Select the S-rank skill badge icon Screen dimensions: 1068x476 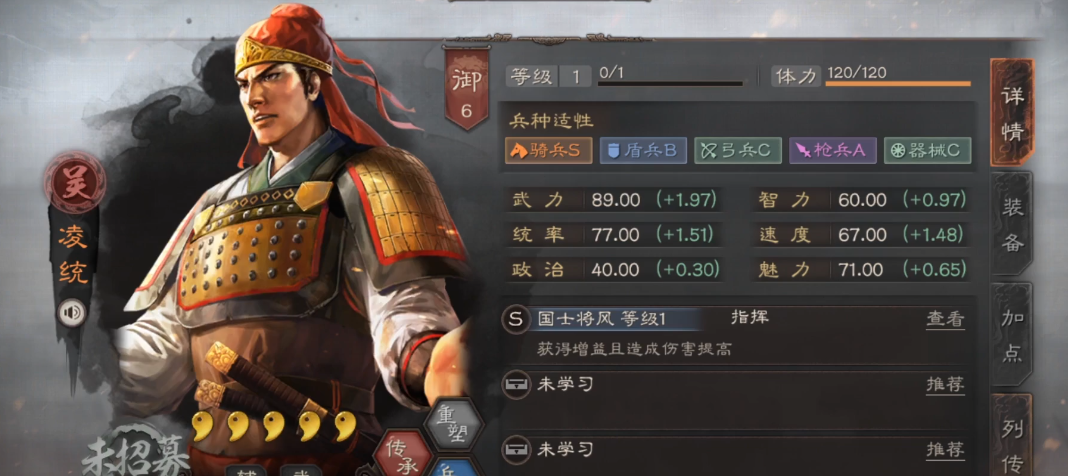click(x=516, y=319)
